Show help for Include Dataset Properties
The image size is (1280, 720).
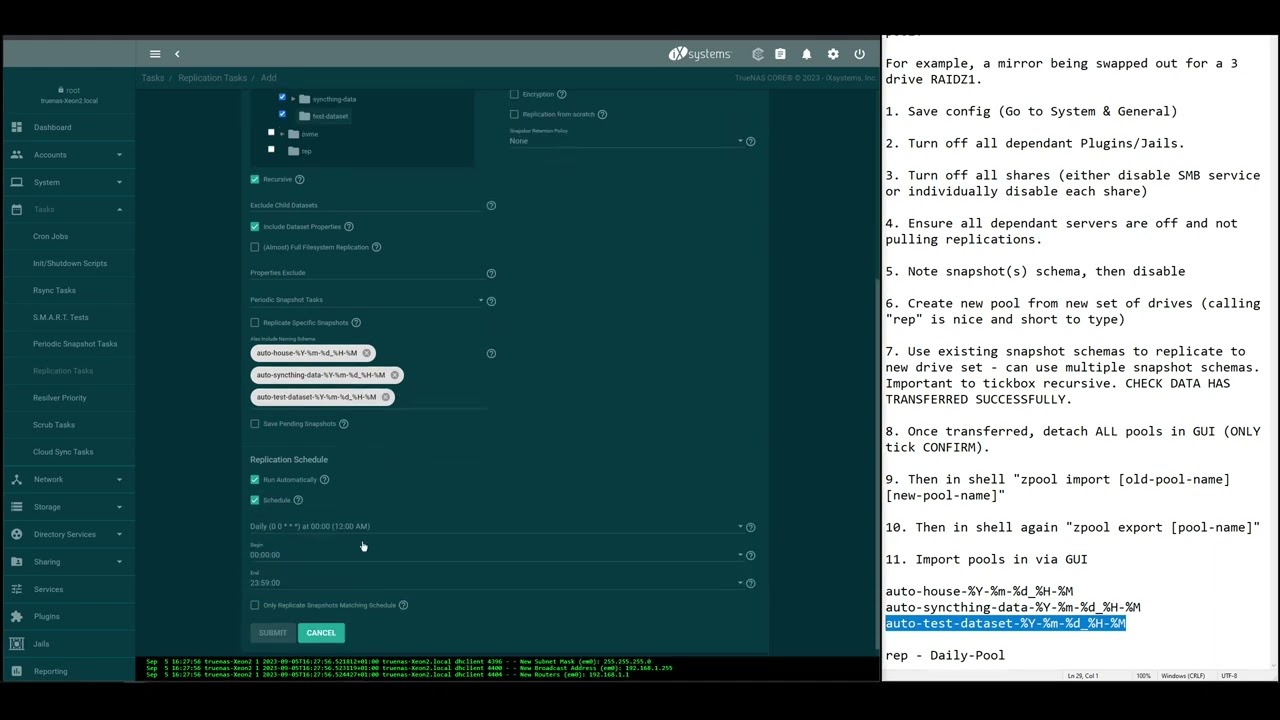(349, 227)
